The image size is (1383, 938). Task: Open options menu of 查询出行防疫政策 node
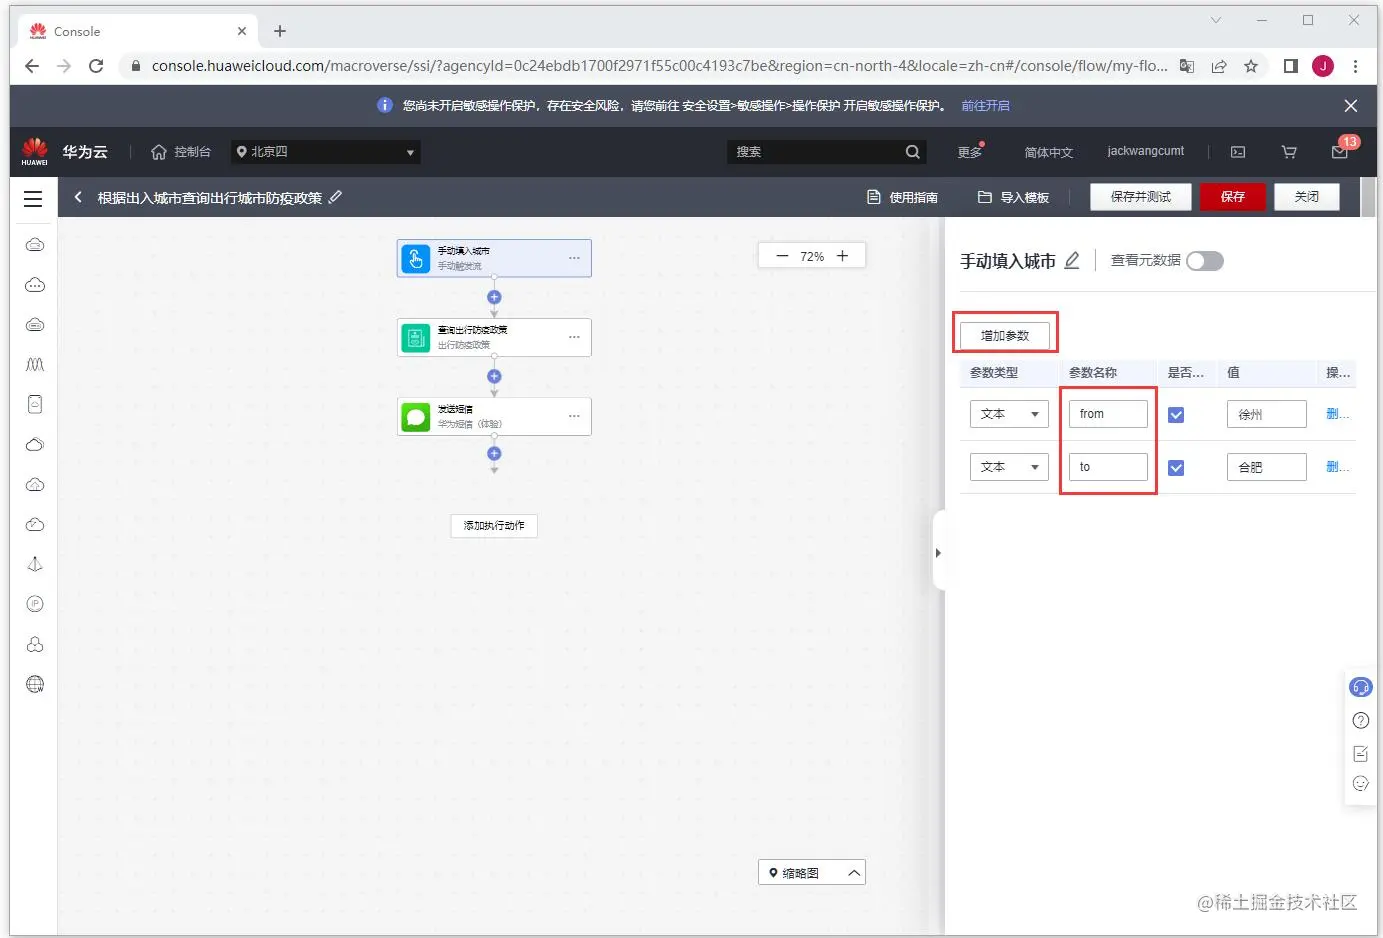click(574, 337)
